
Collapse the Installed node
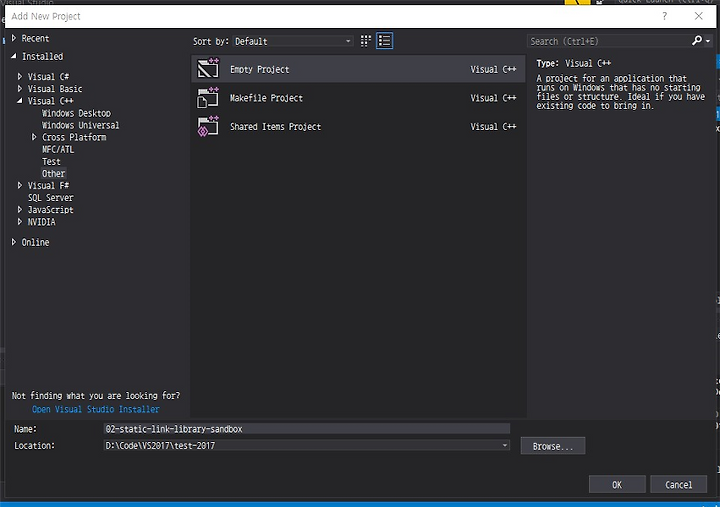[x=14, y=56]
